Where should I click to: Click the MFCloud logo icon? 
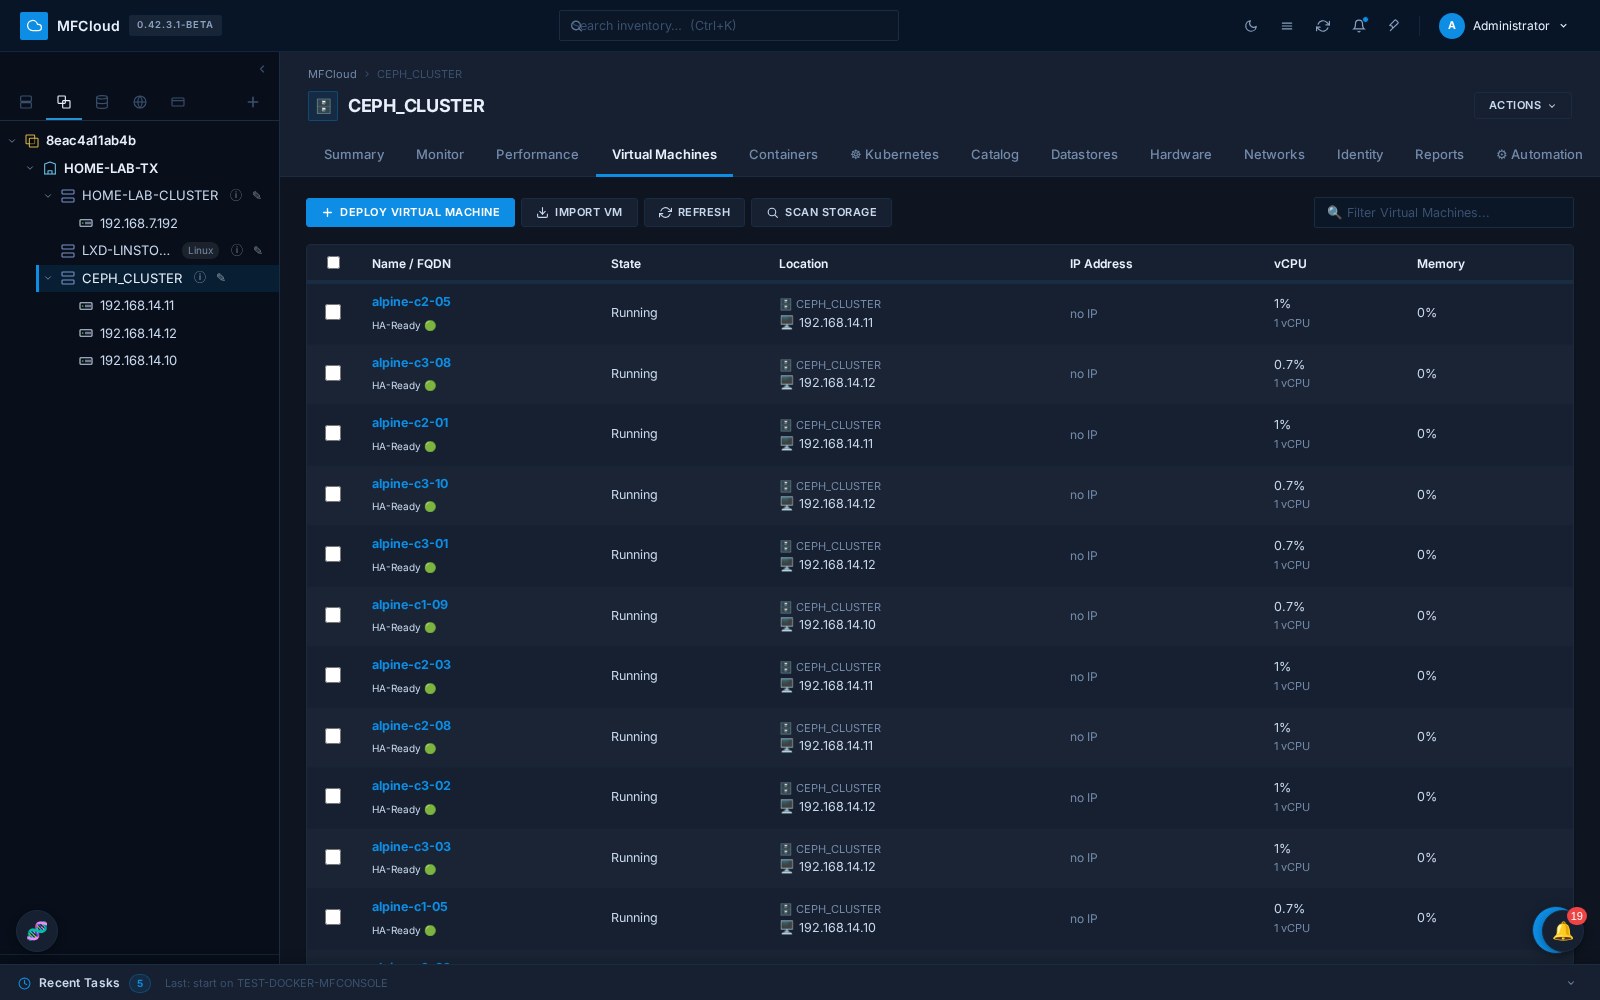pyautogui.click(x=34, y=26)
